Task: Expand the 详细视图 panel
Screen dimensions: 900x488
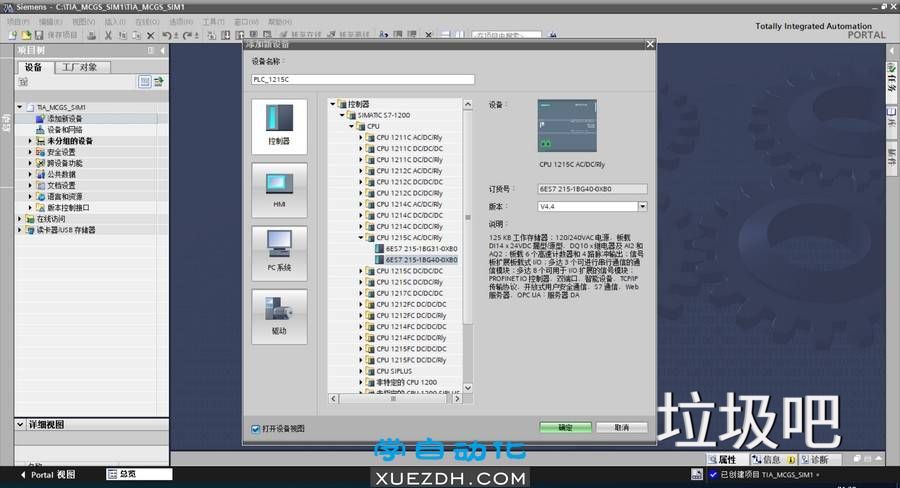Action: (x=20, y=424)
